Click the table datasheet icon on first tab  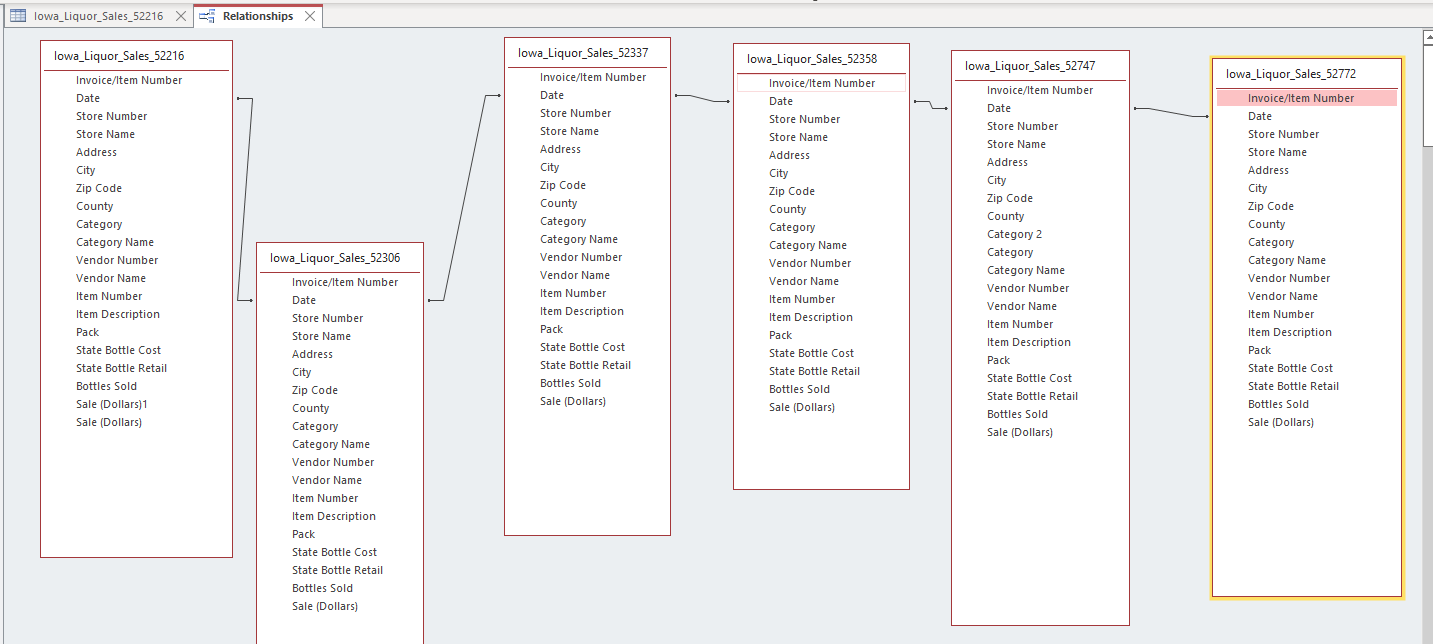coord(18,16)
